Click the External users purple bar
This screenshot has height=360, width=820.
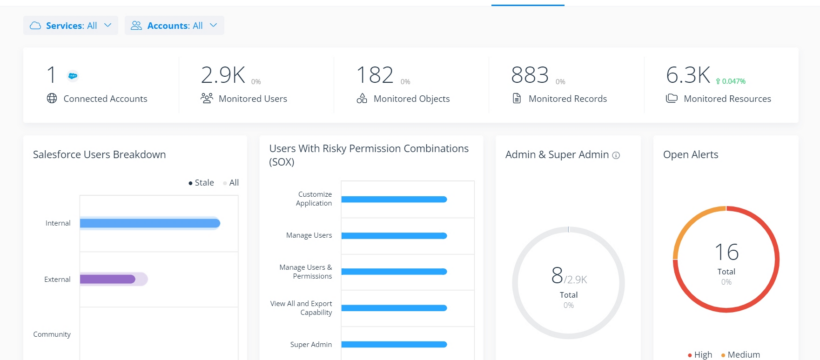tap(107, 279)
